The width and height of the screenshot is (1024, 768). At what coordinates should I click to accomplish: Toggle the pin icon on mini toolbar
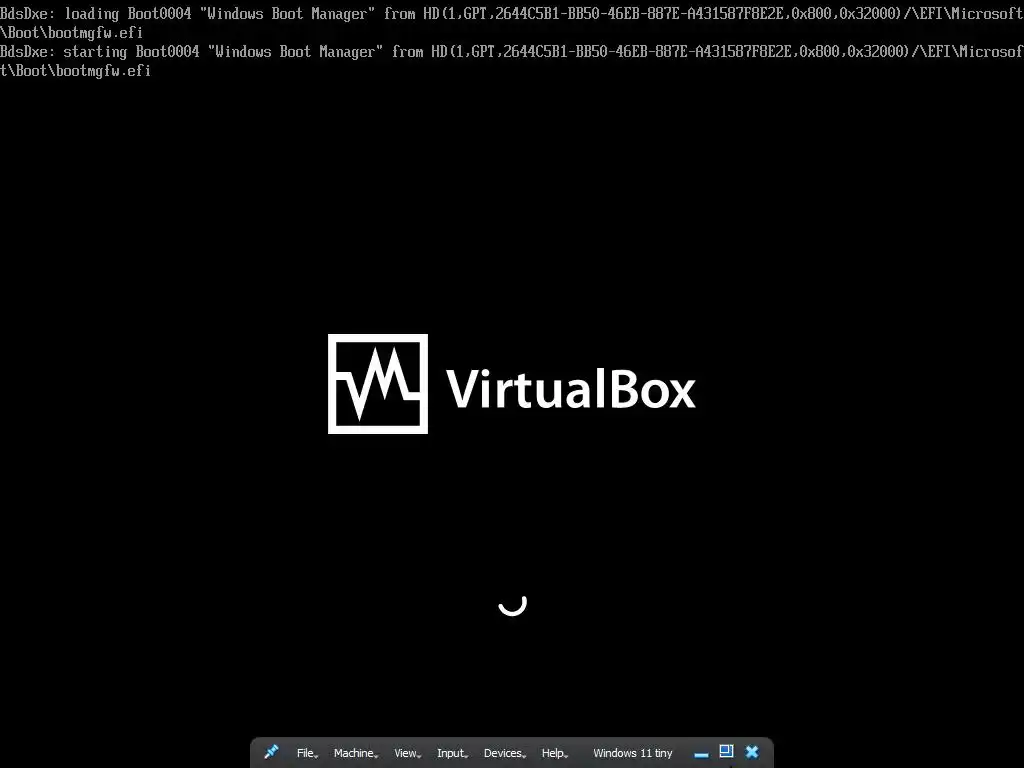click(271, 752)
